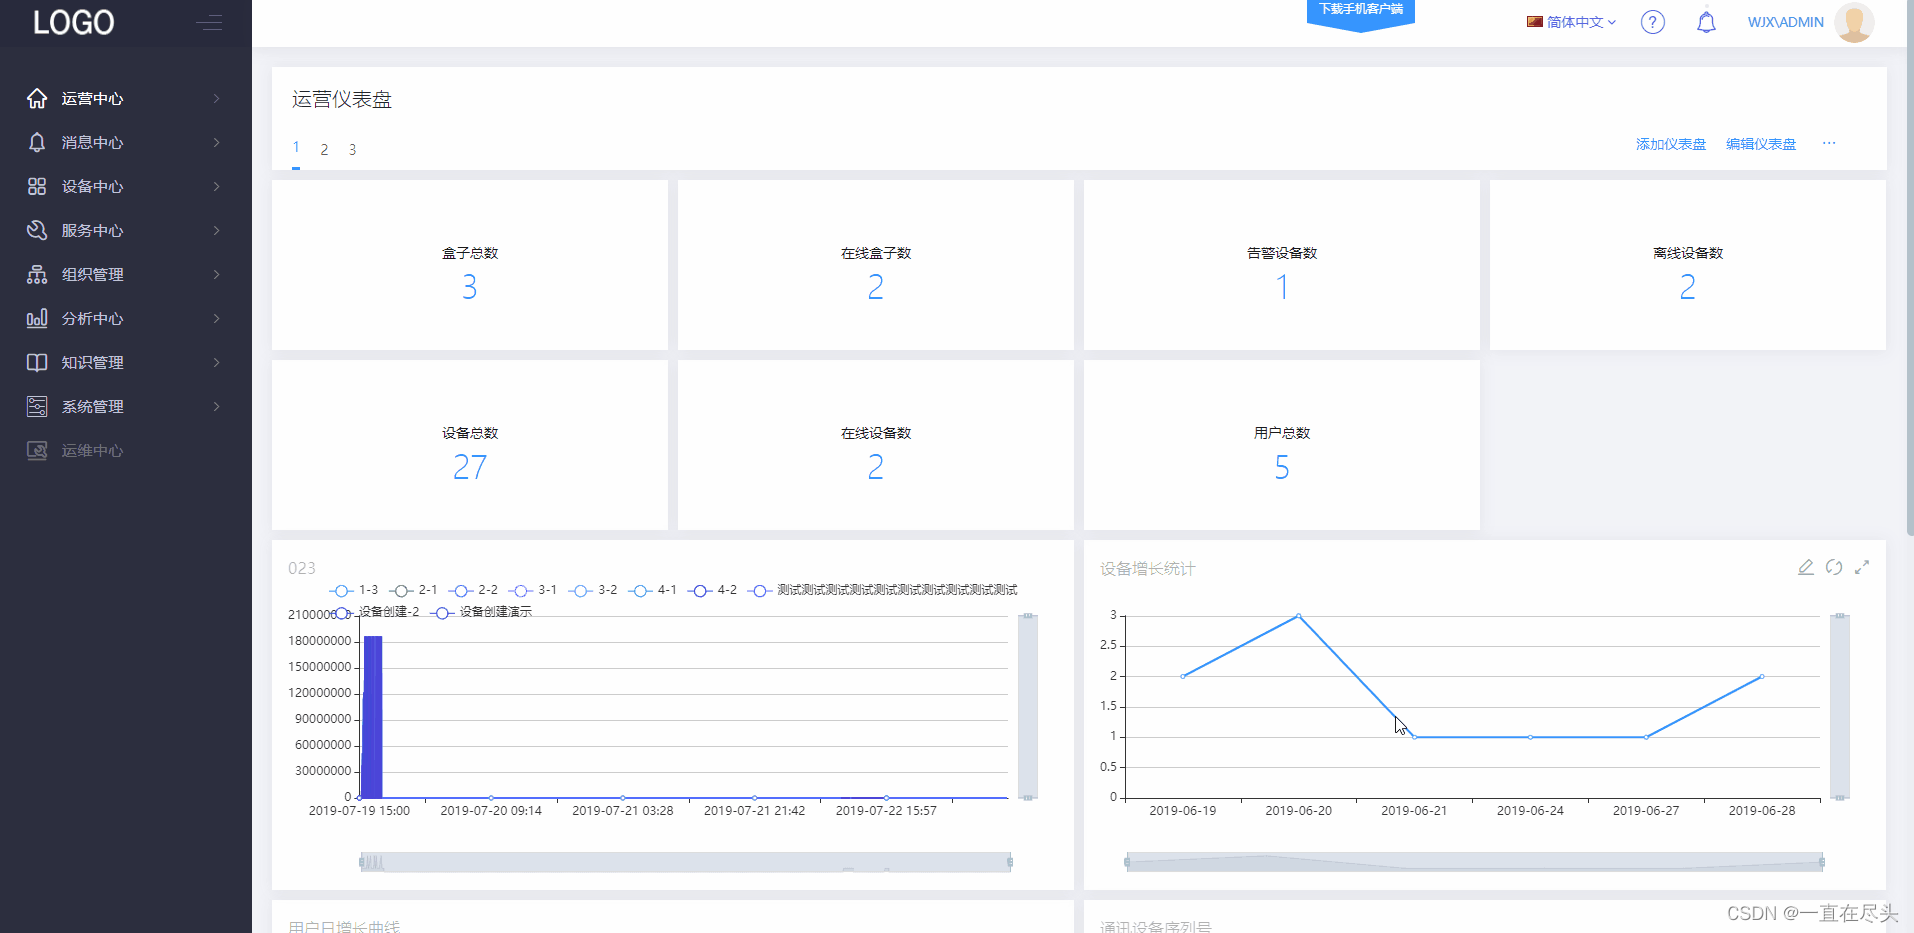Open the 盒子总数 card

(x=470, y=265)
